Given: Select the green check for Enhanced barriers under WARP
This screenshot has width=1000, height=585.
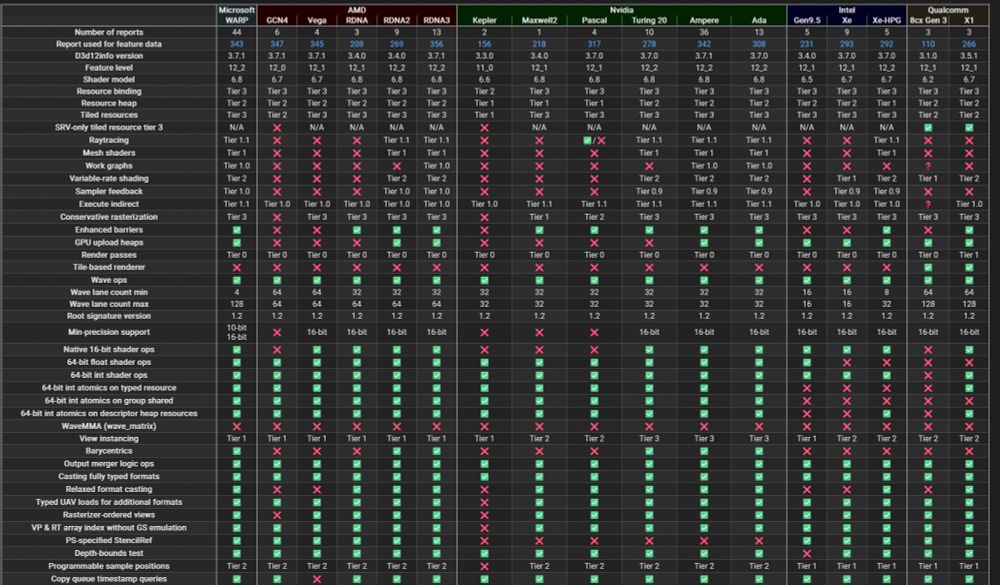Looking at the screenshot, I should click(x=237, y=230).
